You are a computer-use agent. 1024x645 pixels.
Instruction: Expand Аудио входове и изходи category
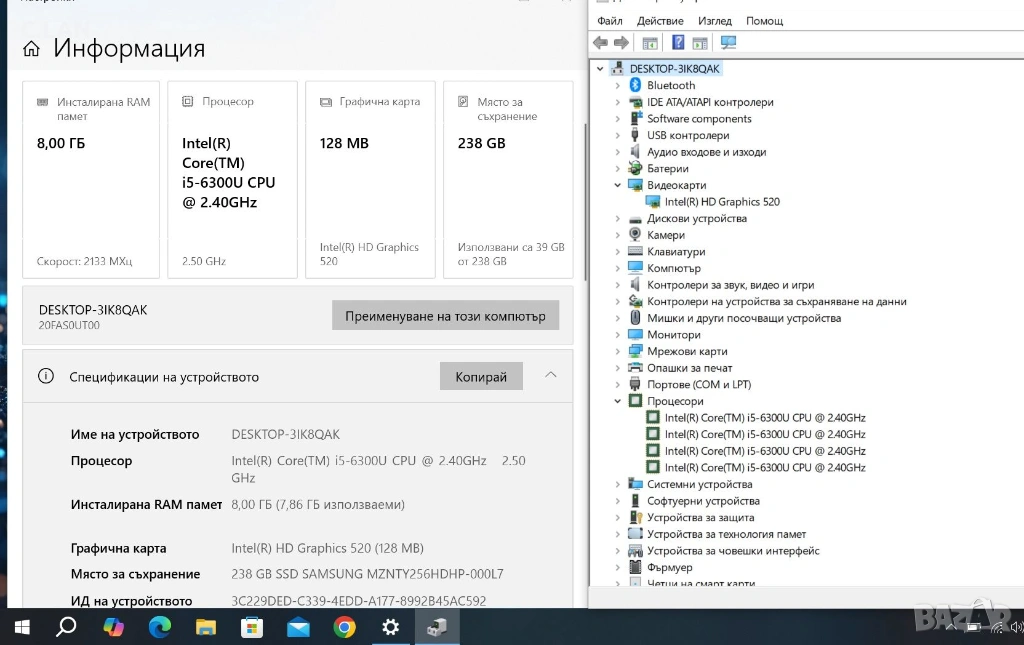617,152
